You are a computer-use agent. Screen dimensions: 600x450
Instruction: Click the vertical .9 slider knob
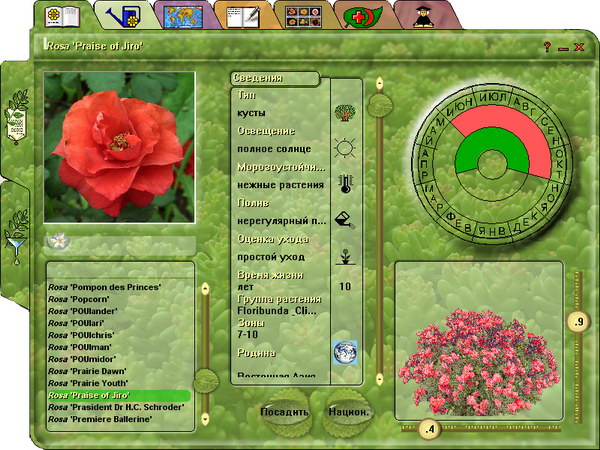579,322
